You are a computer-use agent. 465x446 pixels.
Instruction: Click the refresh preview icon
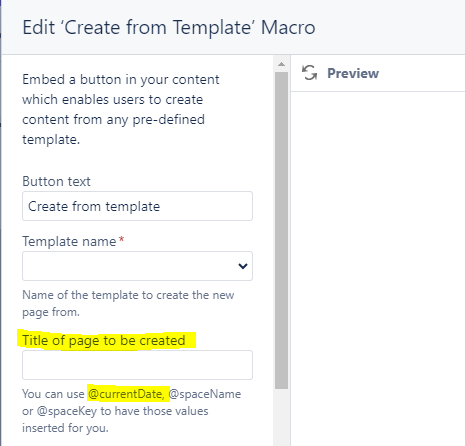309,73
